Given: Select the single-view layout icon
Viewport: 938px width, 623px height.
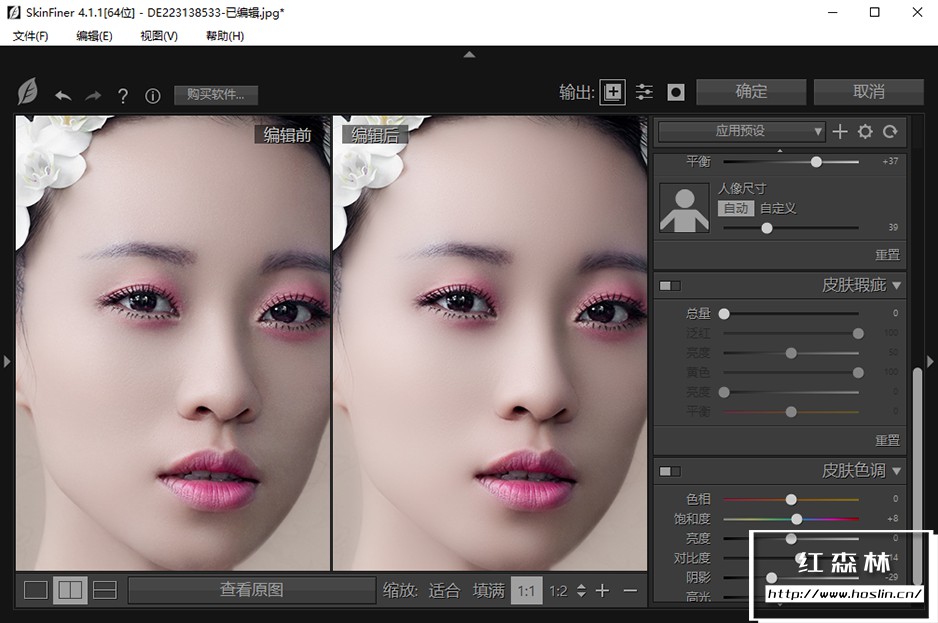Looking at the screenshot, I should (36, 590).
